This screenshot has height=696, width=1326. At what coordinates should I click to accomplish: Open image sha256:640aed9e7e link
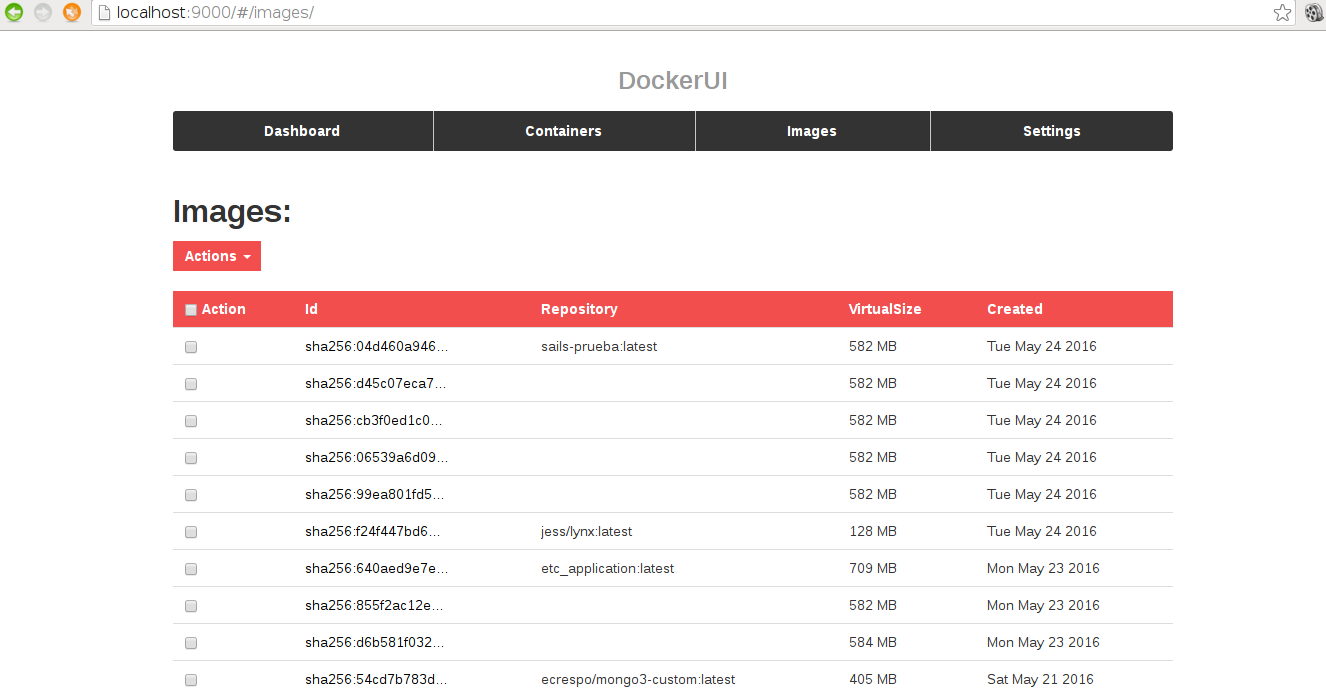pyautogui.click(x=376, y=569)
